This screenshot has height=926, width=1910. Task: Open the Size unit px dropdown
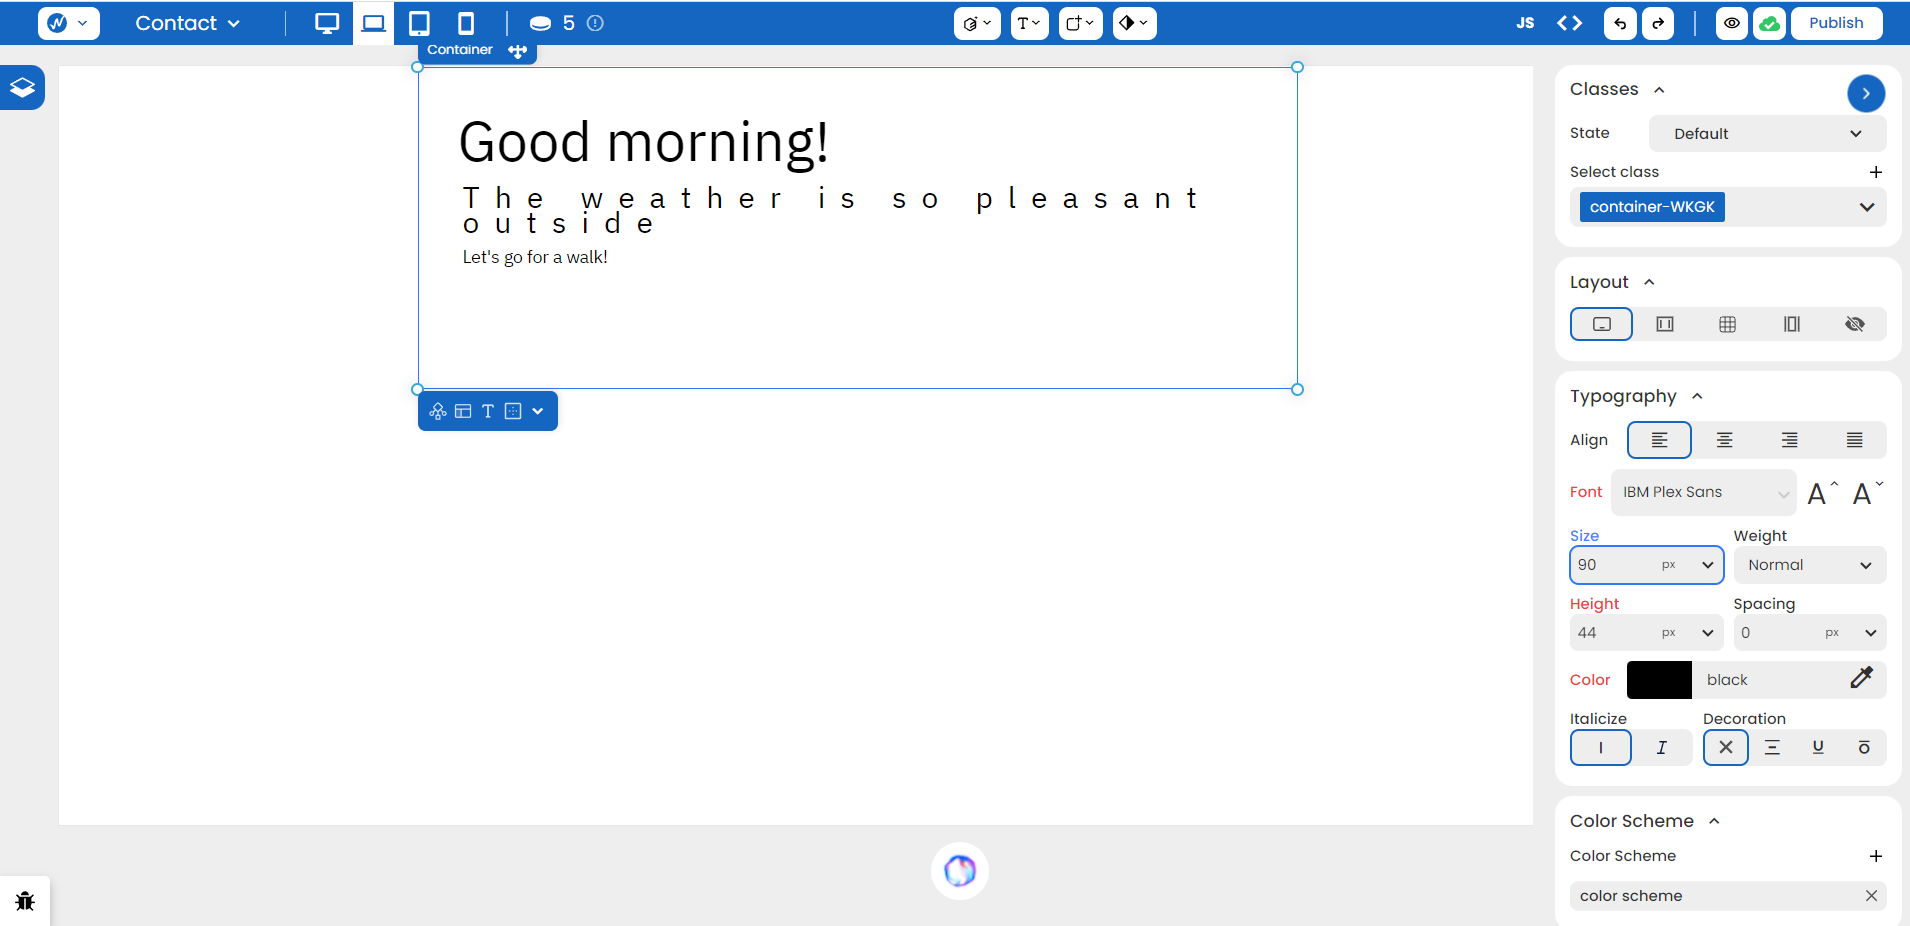tap(1688, 565)
